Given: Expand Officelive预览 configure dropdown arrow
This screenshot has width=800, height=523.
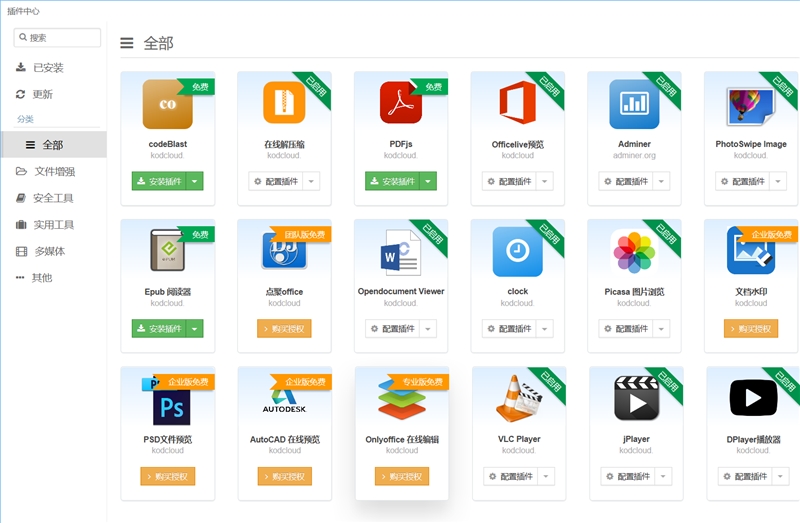Looking at the screenshot, I should click(544, 181).
